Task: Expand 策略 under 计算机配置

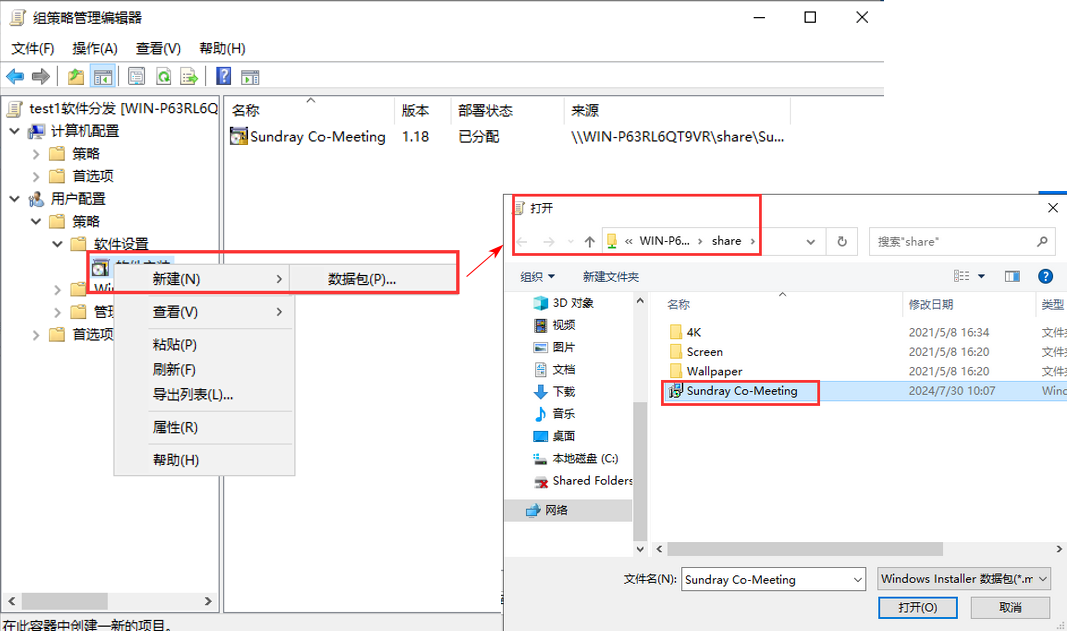Action: tap(36, 154)
